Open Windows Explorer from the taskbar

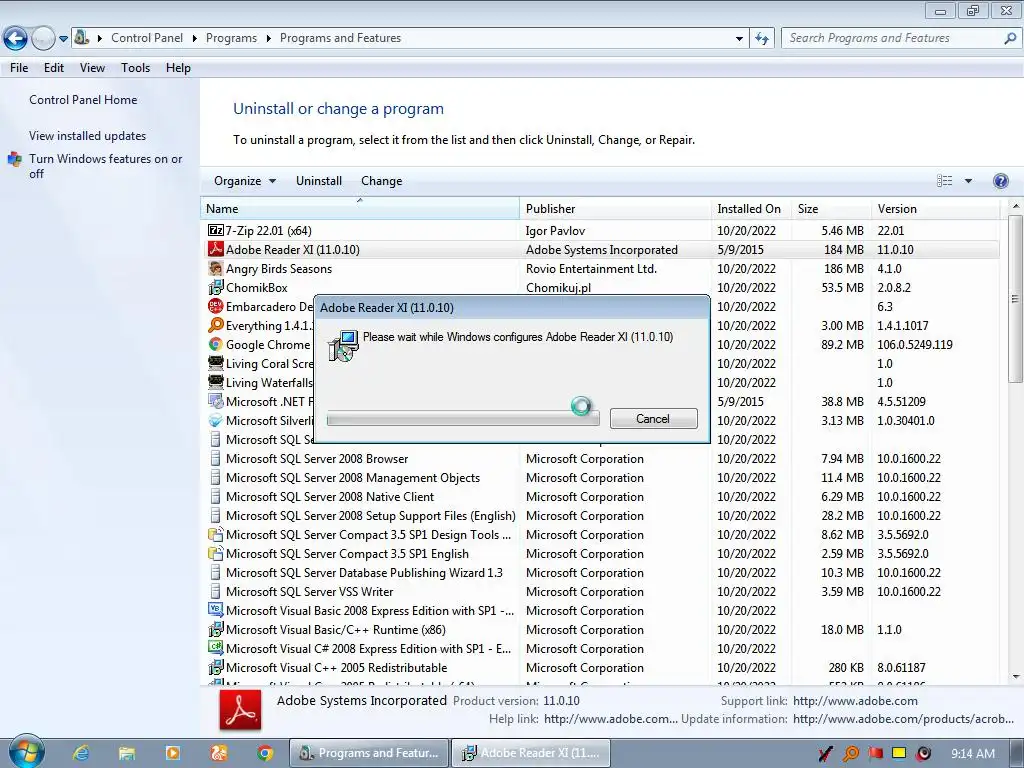click(x=127, y=753)
